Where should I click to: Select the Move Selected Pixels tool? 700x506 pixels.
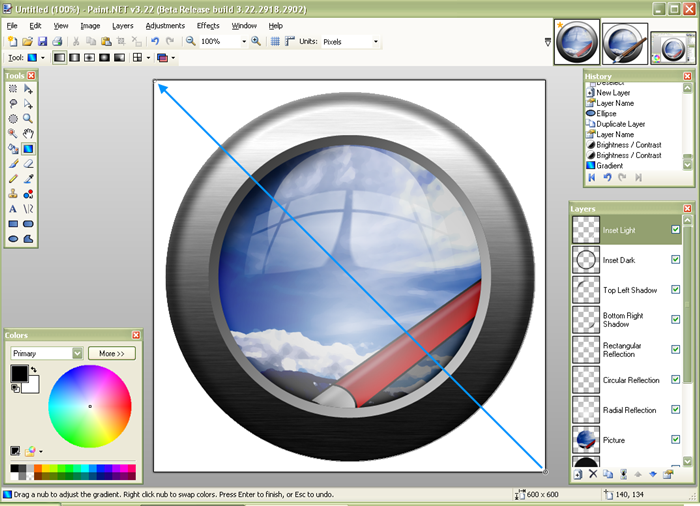tap(28, 89)
